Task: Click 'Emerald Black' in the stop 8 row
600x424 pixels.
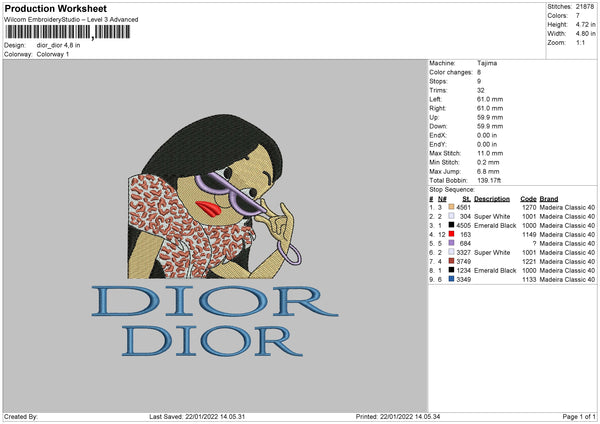Action: click(x=495, y=270)
